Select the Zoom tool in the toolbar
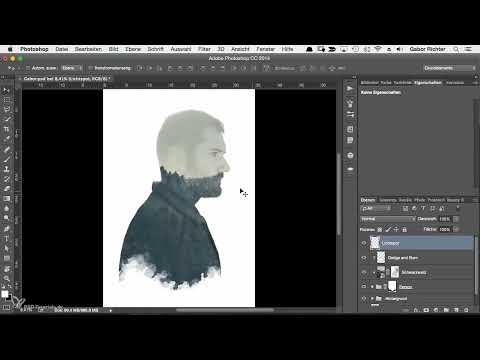Viewport: 480px width, 360px height. [6, 278]
